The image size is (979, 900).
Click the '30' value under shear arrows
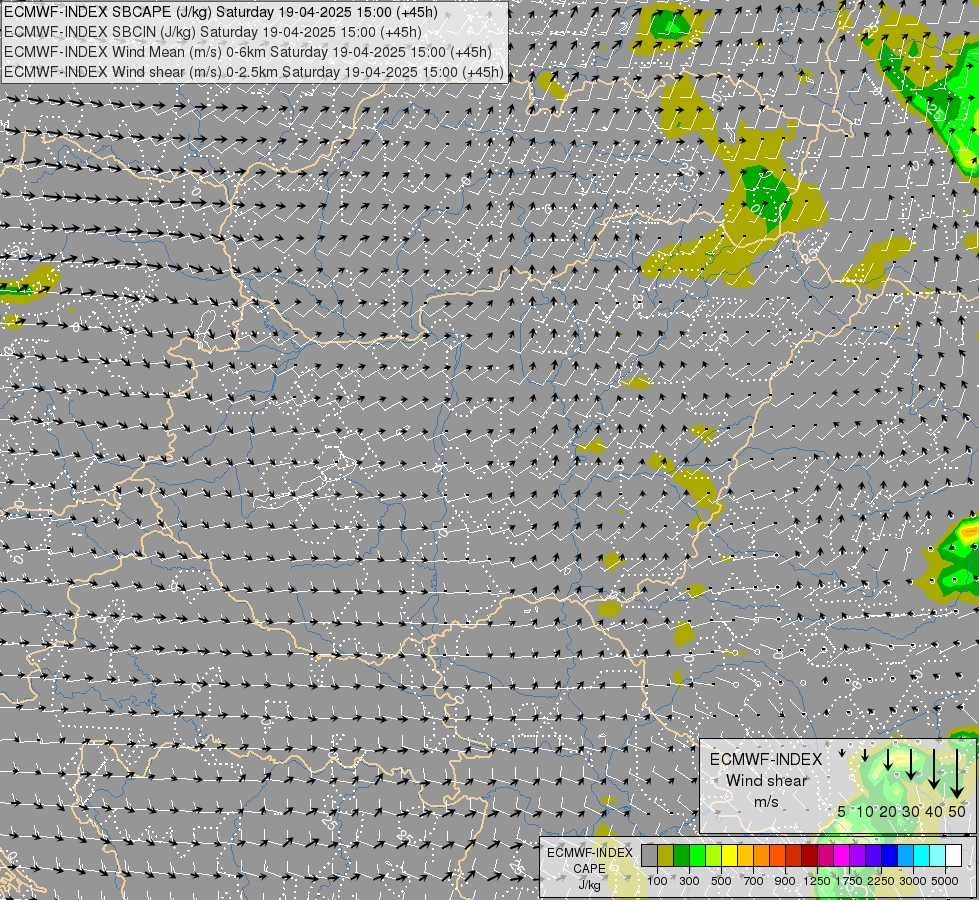point(911,811)
